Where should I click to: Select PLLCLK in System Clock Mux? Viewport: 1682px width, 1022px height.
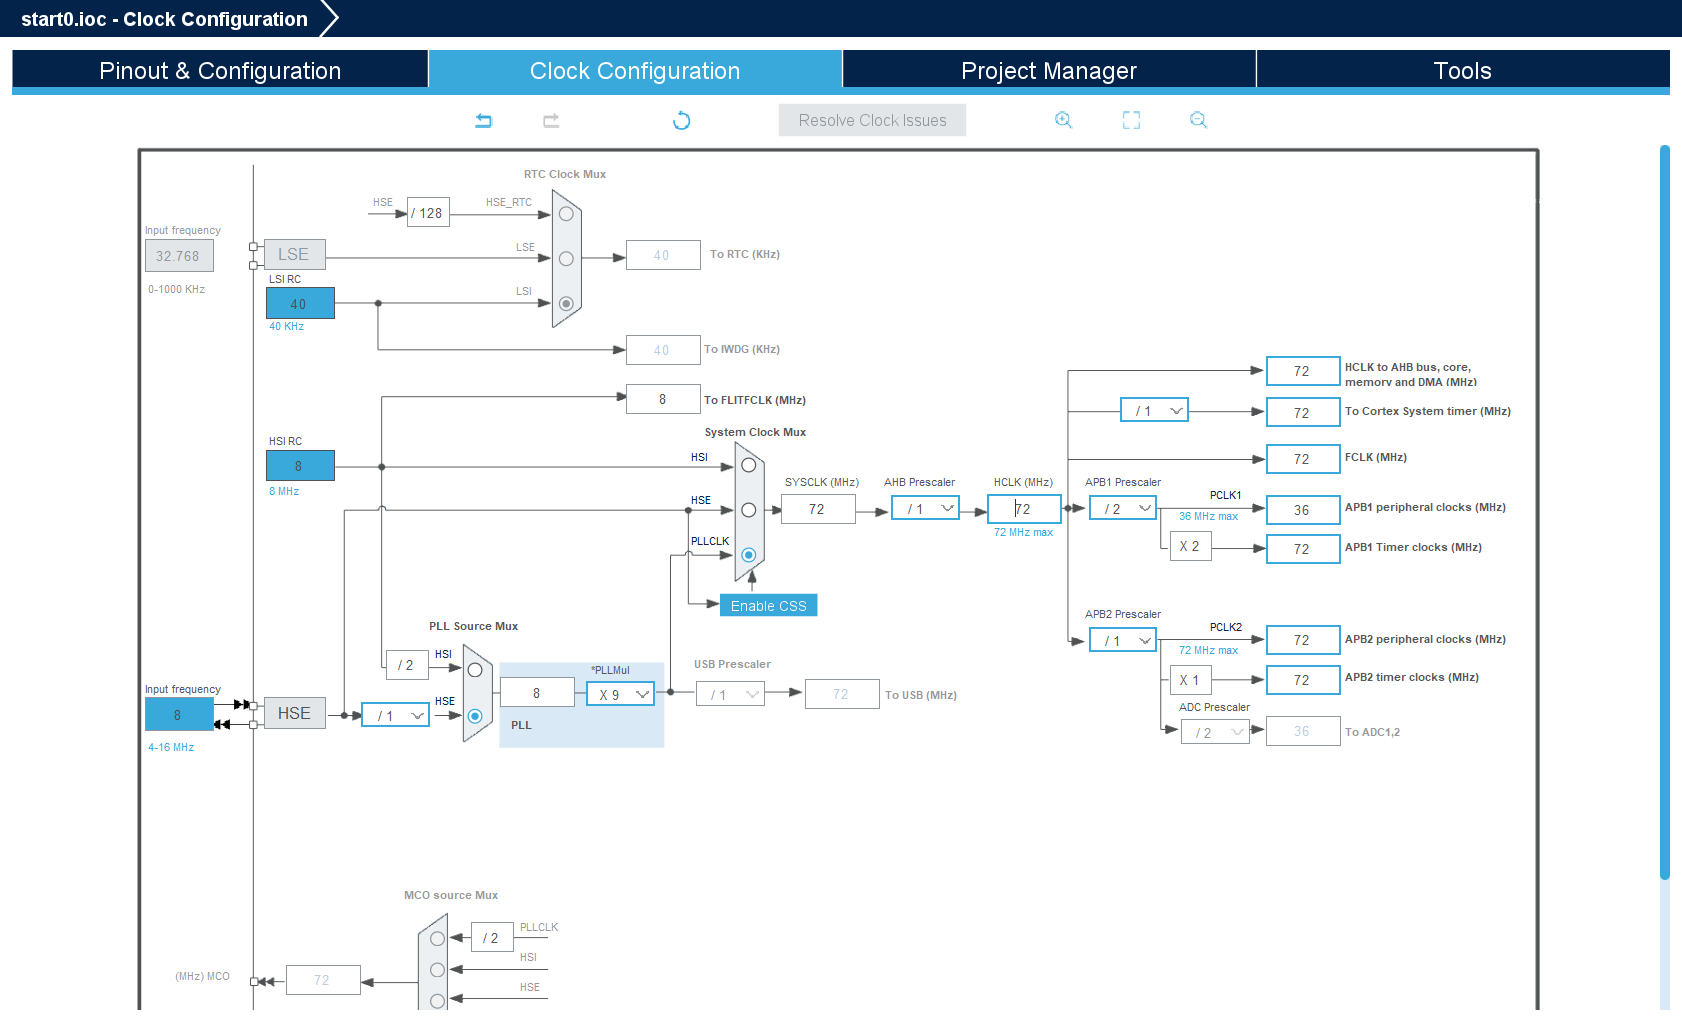tap(748, 554)
